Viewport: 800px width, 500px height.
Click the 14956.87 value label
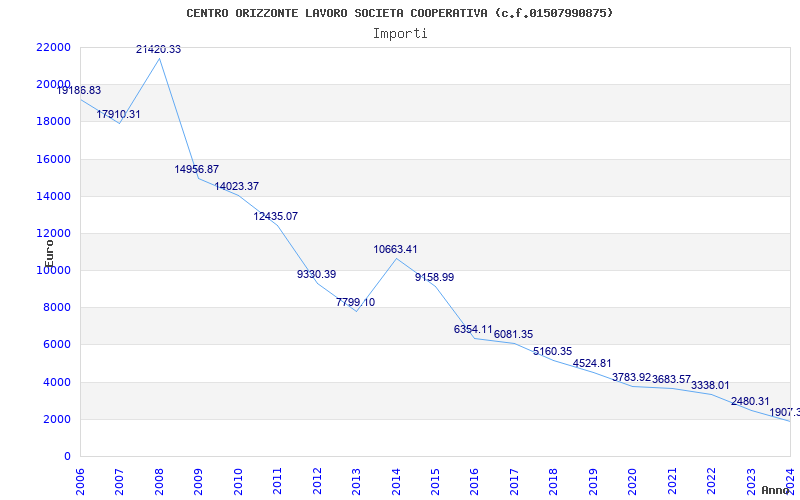point(196,169)
